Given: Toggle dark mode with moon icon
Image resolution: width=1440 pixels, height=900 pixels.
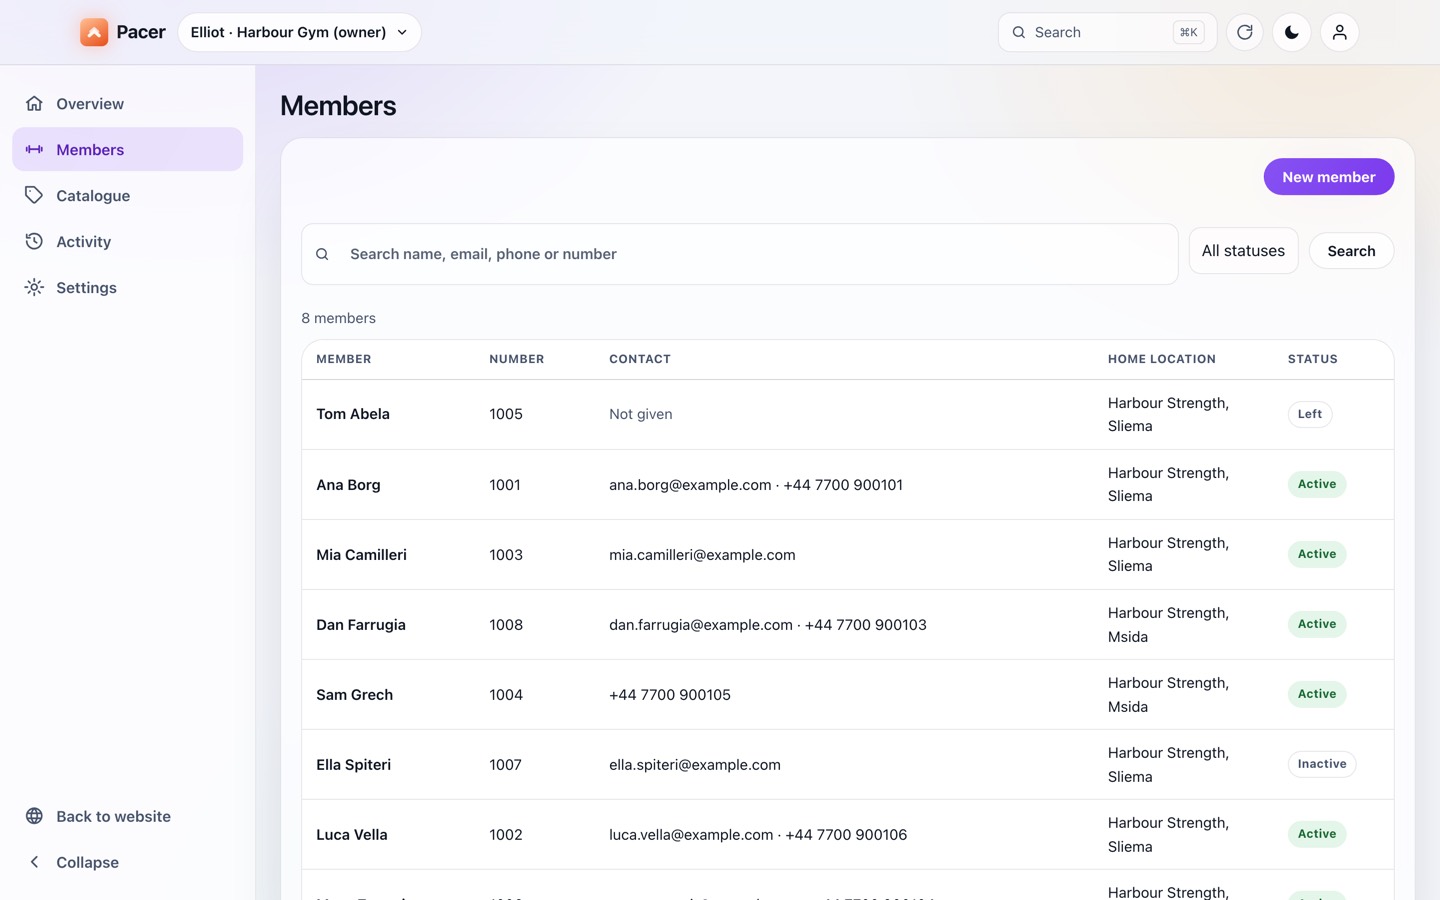Looking at the screenshot, I should tap(1292, 32).
